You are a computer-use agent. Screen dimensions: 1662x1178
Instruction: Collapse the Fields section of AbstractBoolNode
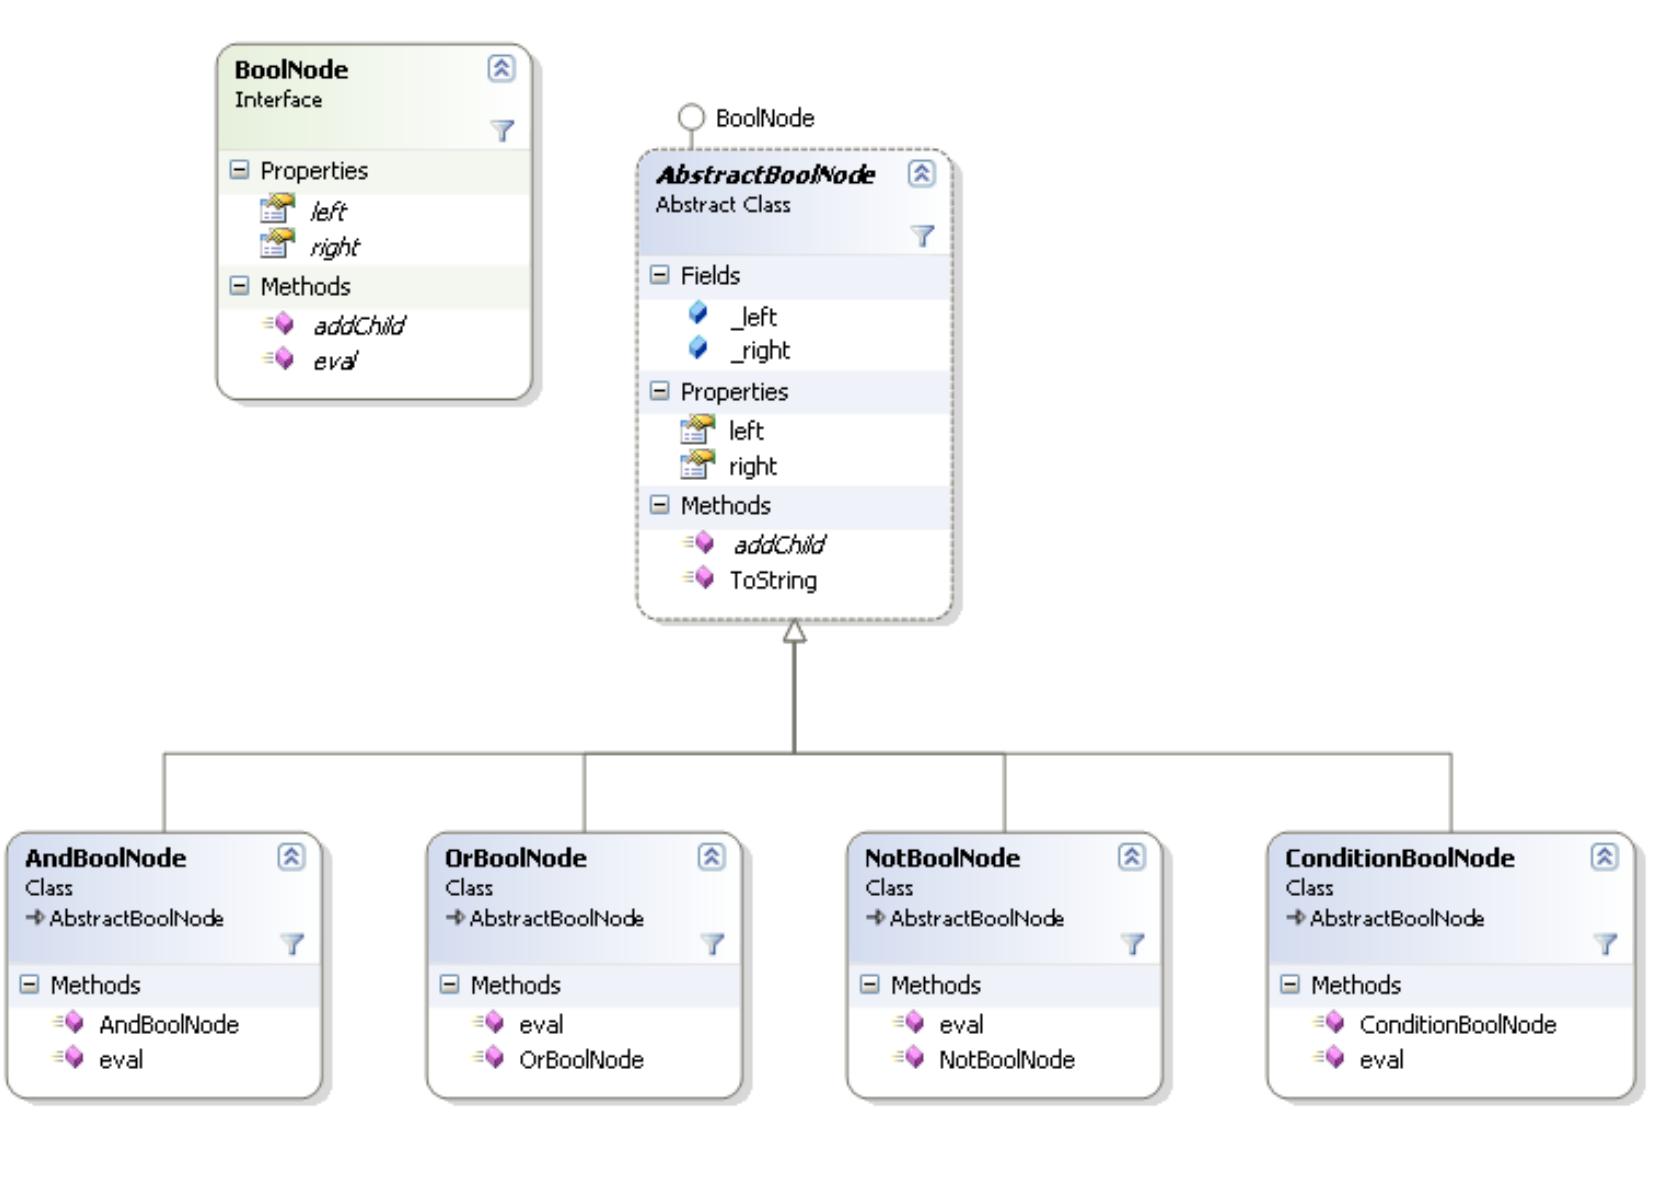coord(659,275)
